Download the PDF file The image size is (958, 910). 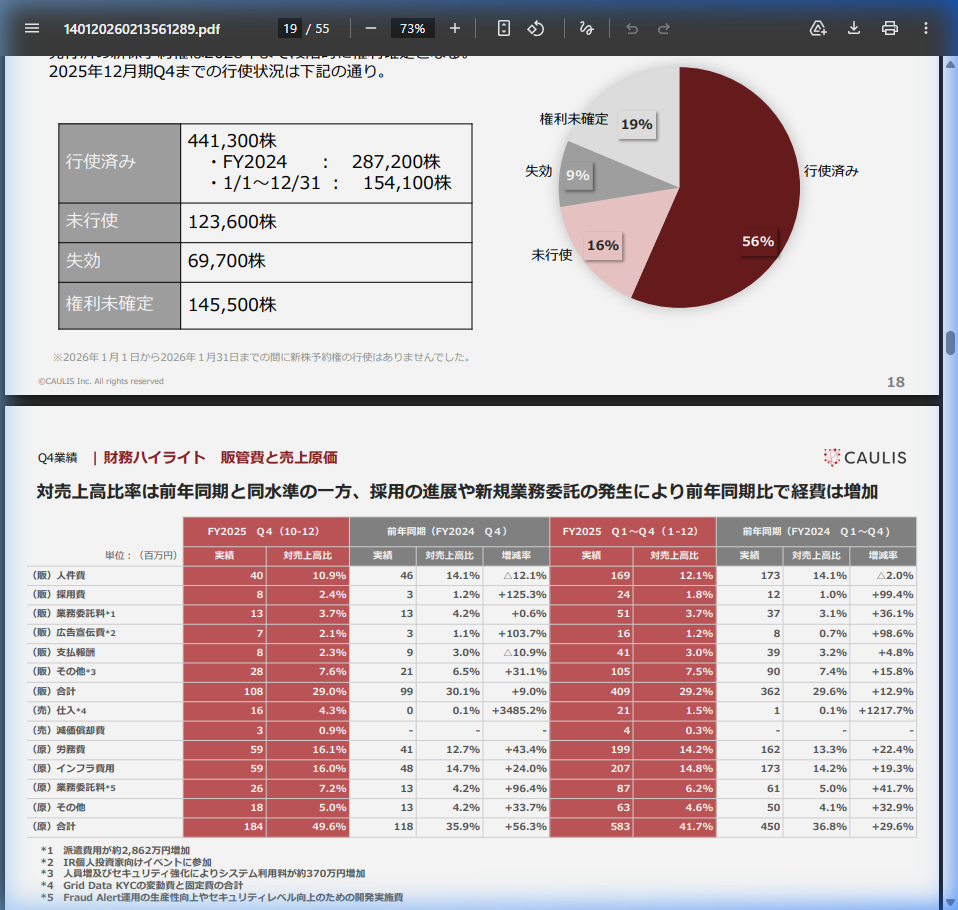click(854, 28)
